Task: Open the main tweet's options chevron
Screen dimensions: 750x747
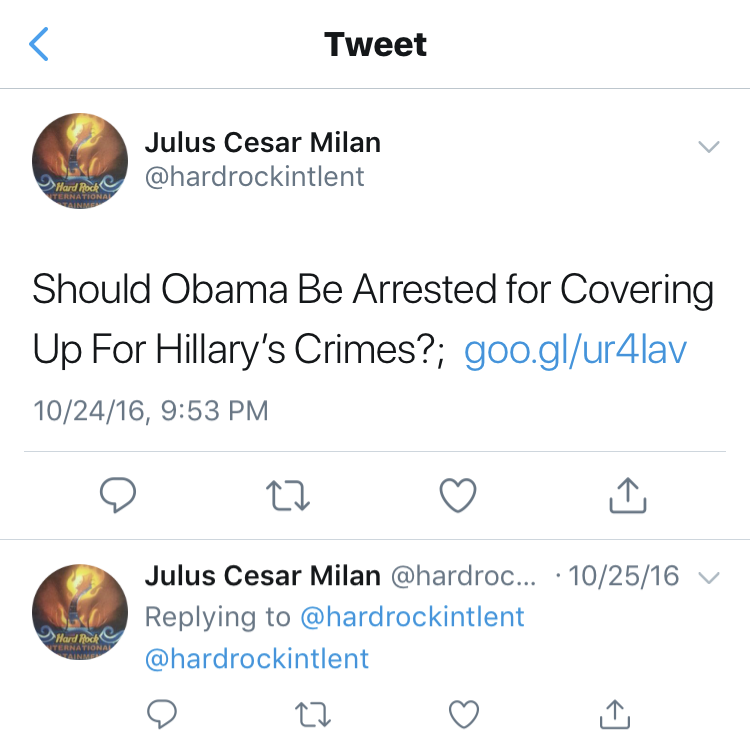Action: click(709, 146)
